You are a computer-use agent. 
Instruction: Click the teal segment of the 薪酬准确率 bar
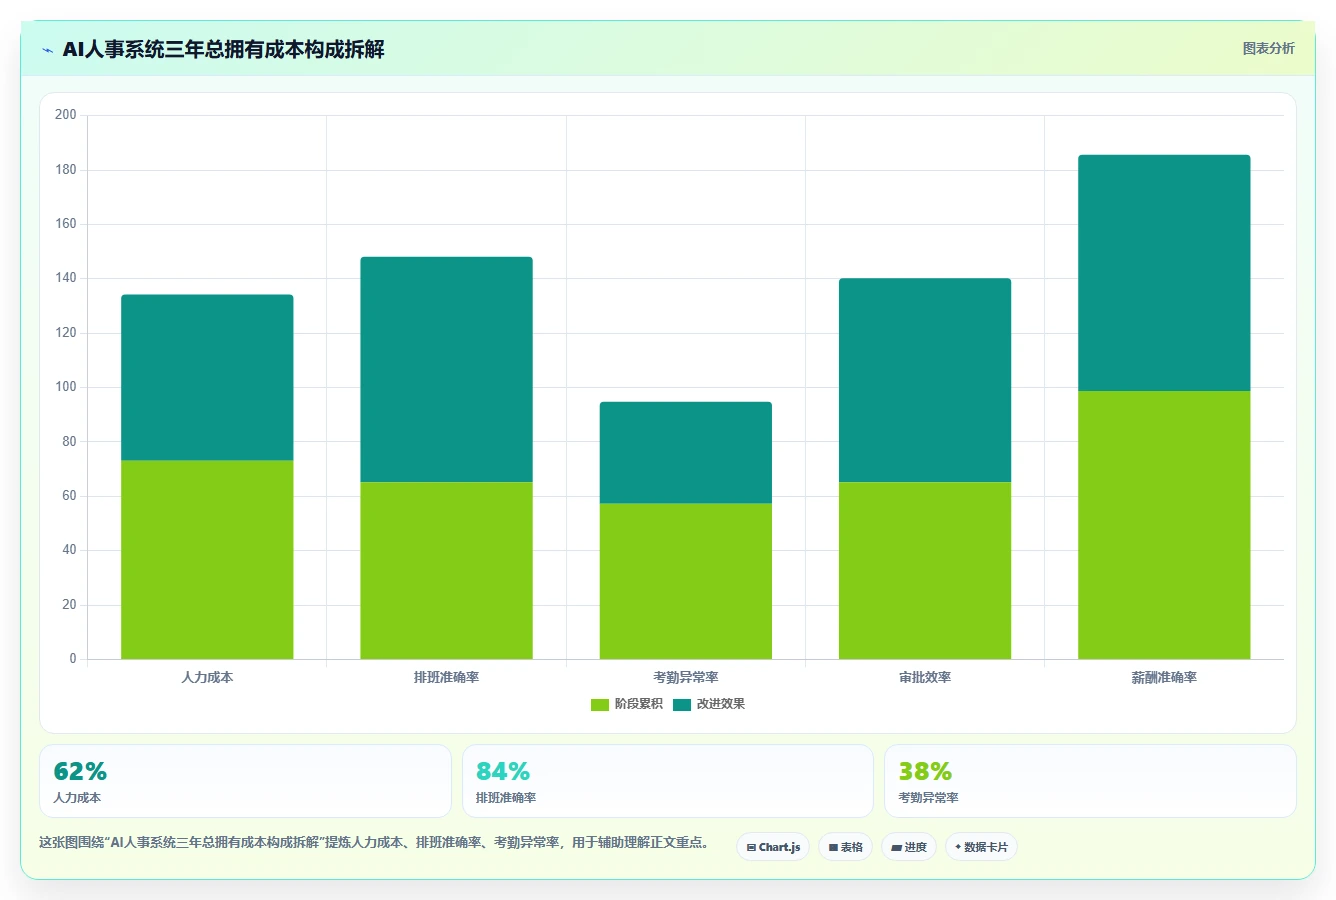coord(1164,273)
